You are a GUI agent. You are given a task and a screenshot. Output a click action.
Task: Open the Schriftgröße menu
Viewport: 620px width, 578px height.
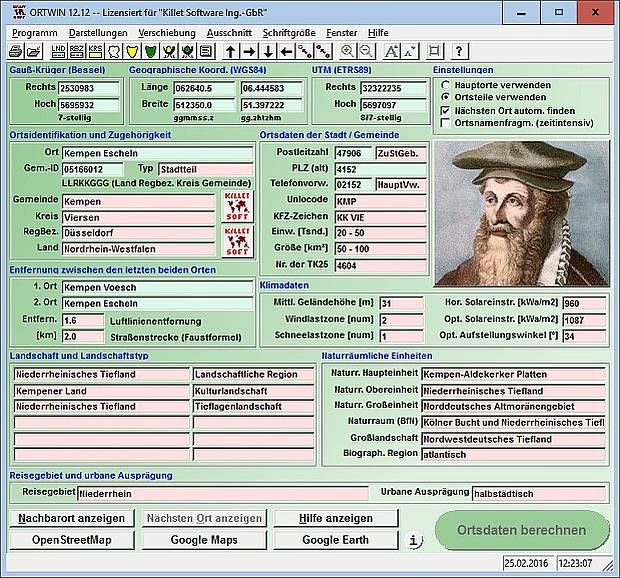(x=289, y=33)
